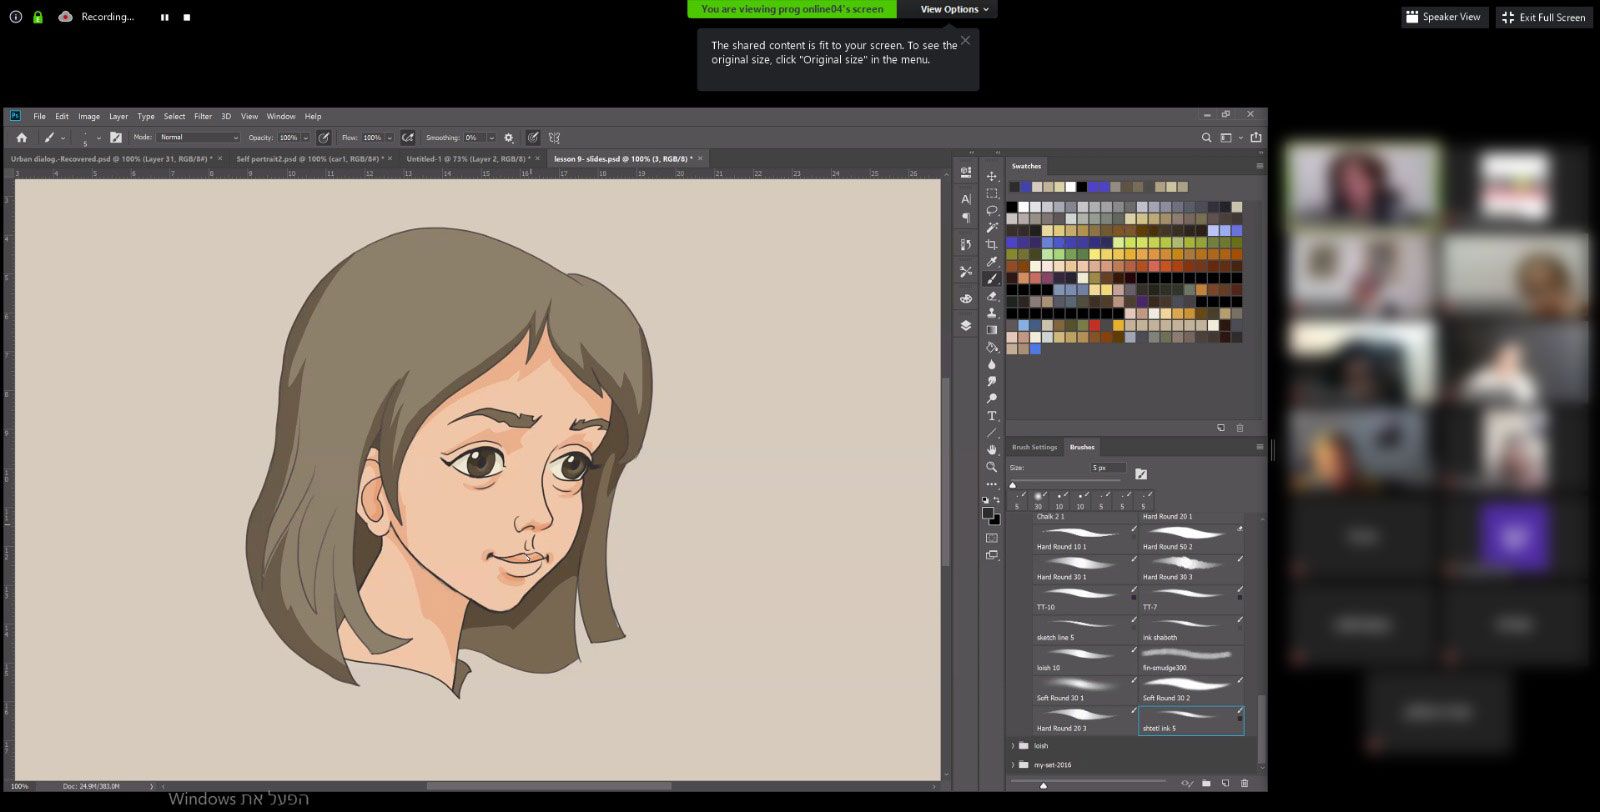Select the Eraser tool
This screenshot has height=812, width=1600.
pos(992,296)
